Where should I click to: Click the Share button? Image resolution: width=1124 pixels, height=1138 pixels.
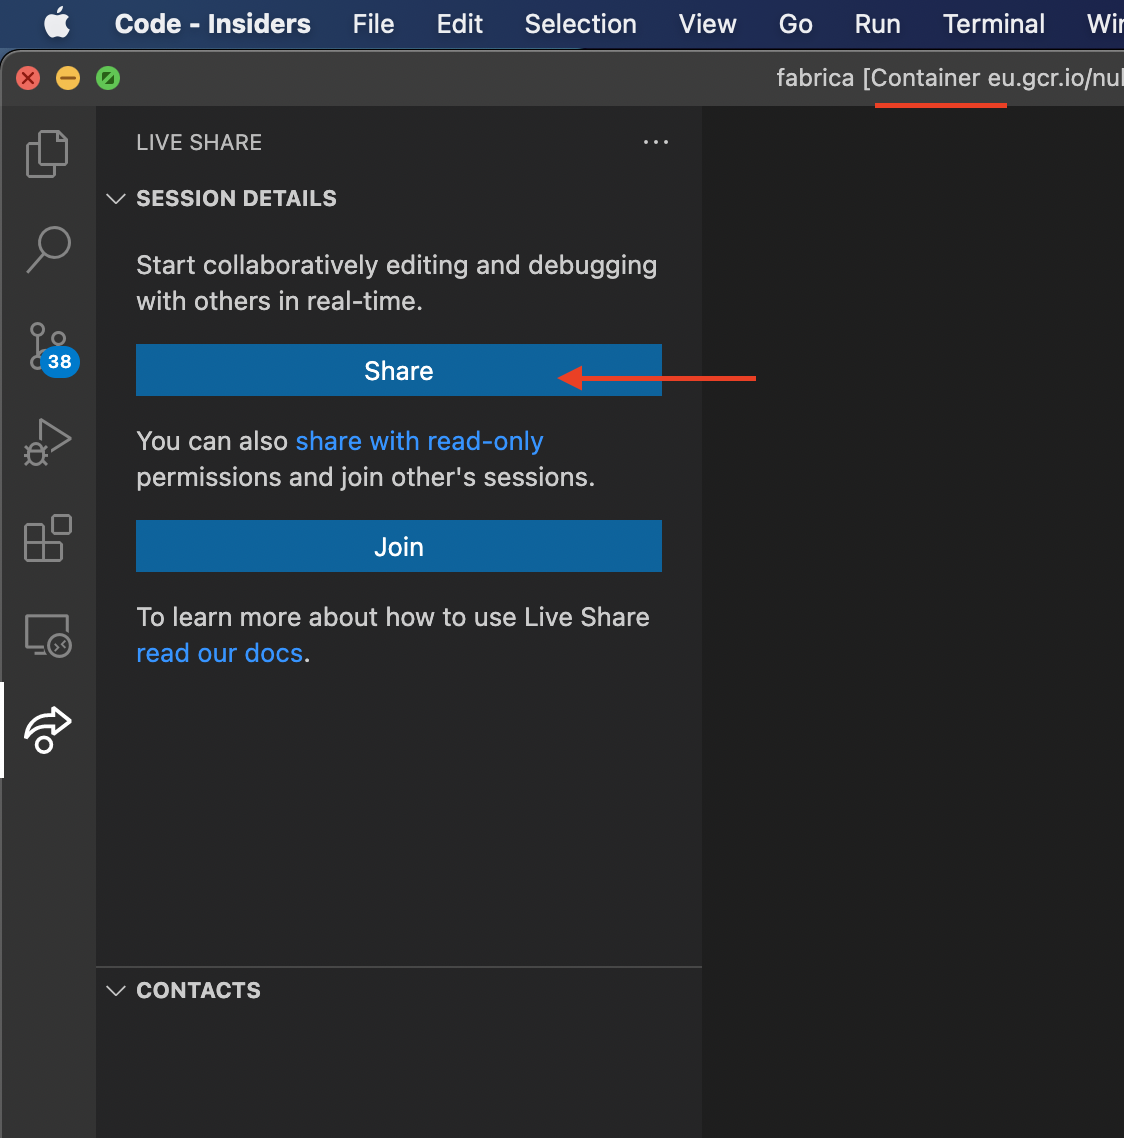tap(398, 370)
